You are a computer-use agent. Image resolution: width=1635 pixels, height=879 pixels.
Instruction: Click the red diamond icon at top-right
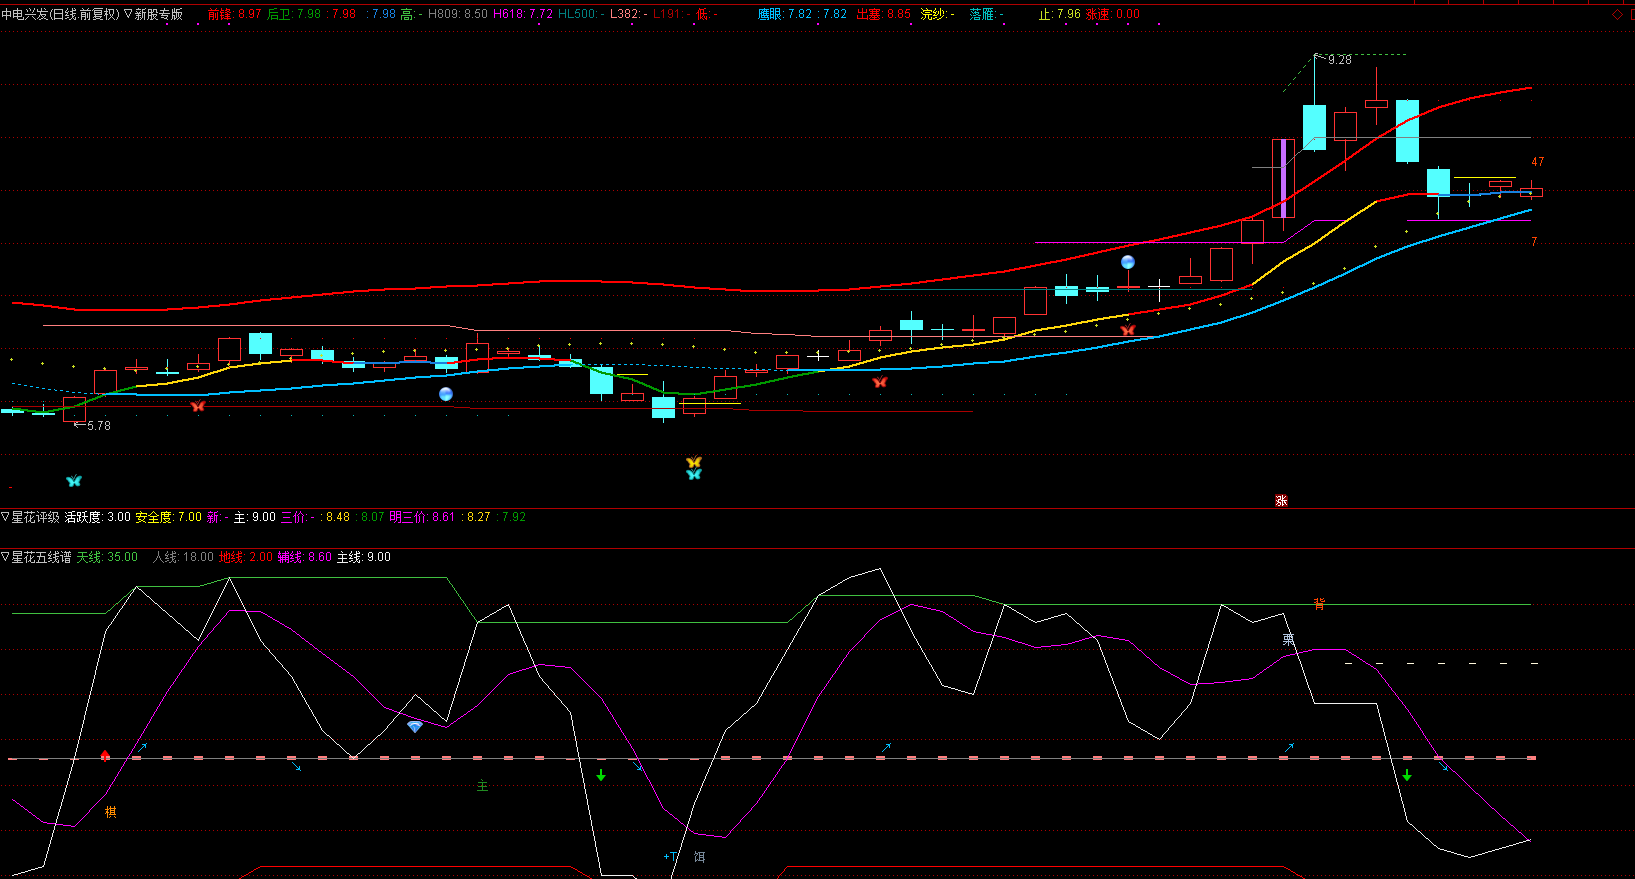coord(1617,14)
